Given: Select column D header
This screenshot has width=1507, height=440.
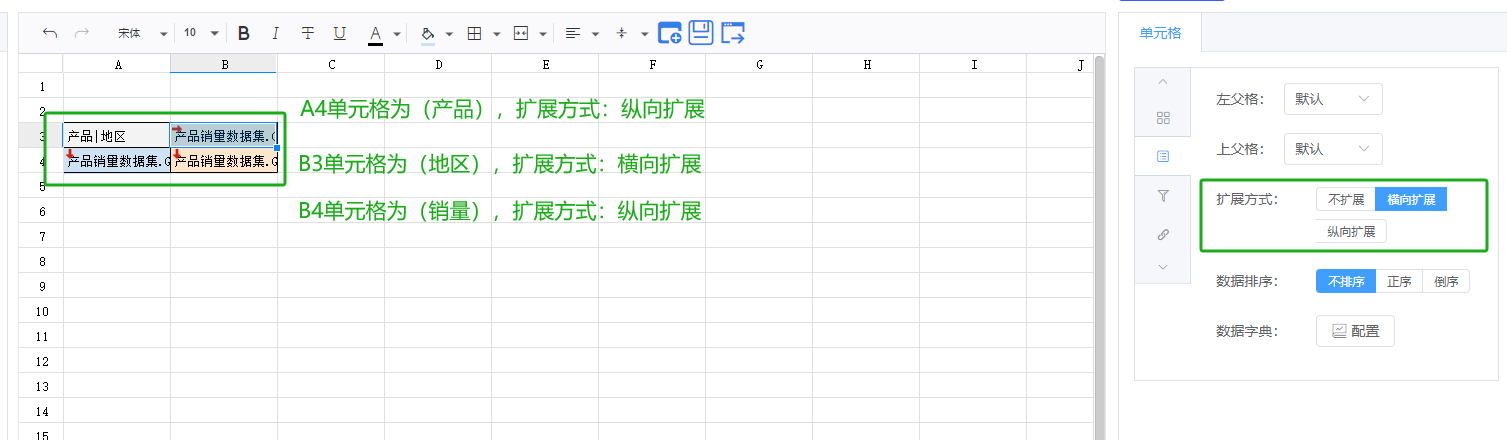Looking at the screenshot, I should (438, 64).
